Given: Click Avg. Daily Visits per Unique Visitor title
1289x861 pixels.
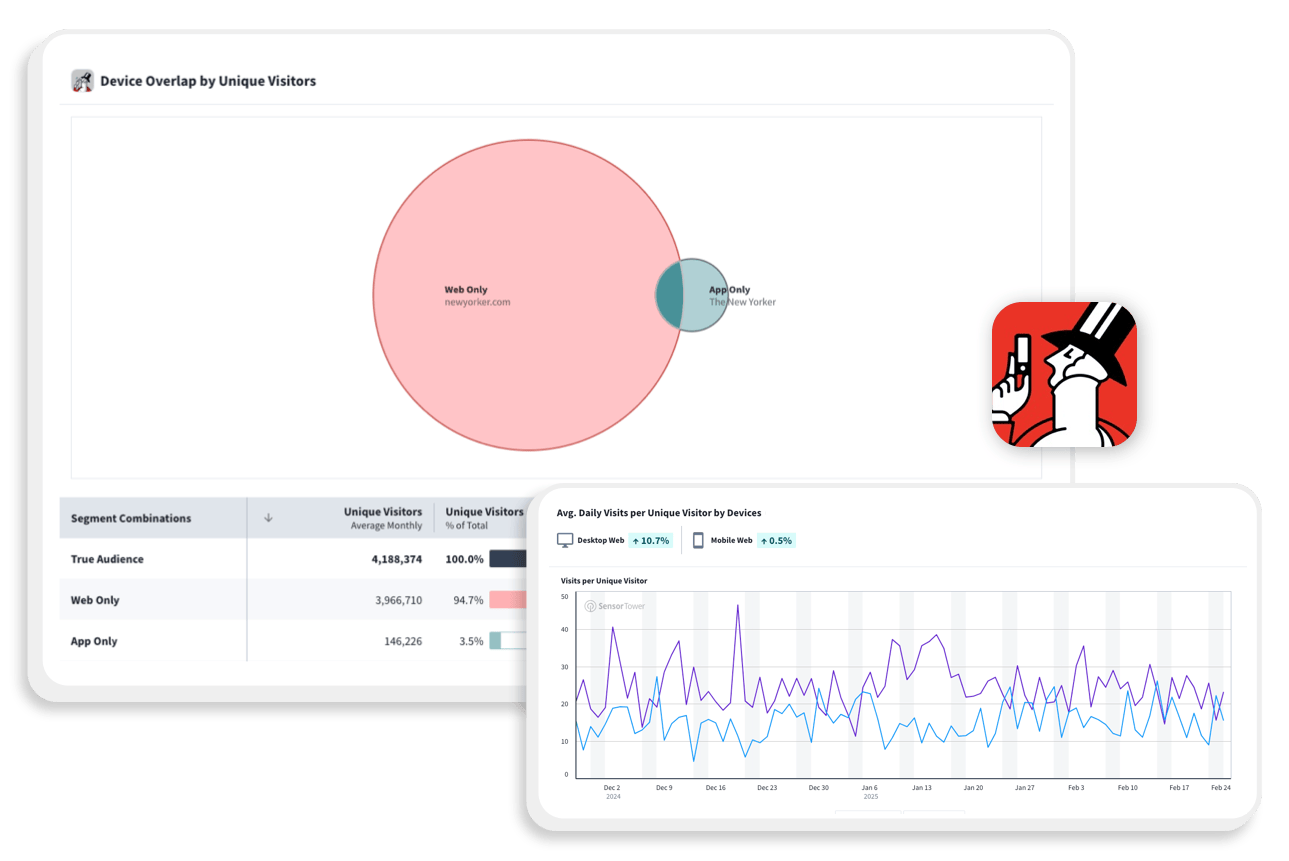Looking at the screenshot, I should pos(659,513).
